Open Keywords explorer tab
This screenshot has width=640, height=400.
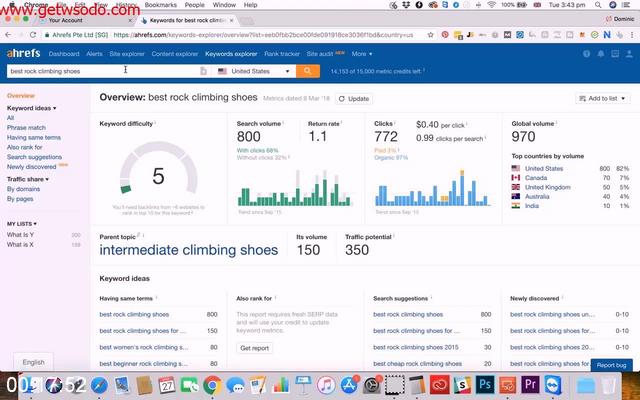pyautogui.click(x=231, y=53)
